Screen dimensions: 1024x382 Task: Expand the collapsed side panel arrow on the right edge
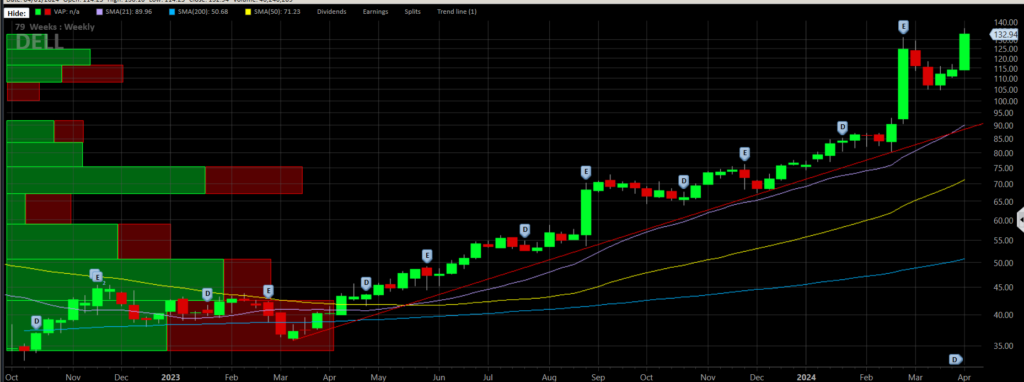(x=1020, y=221)
